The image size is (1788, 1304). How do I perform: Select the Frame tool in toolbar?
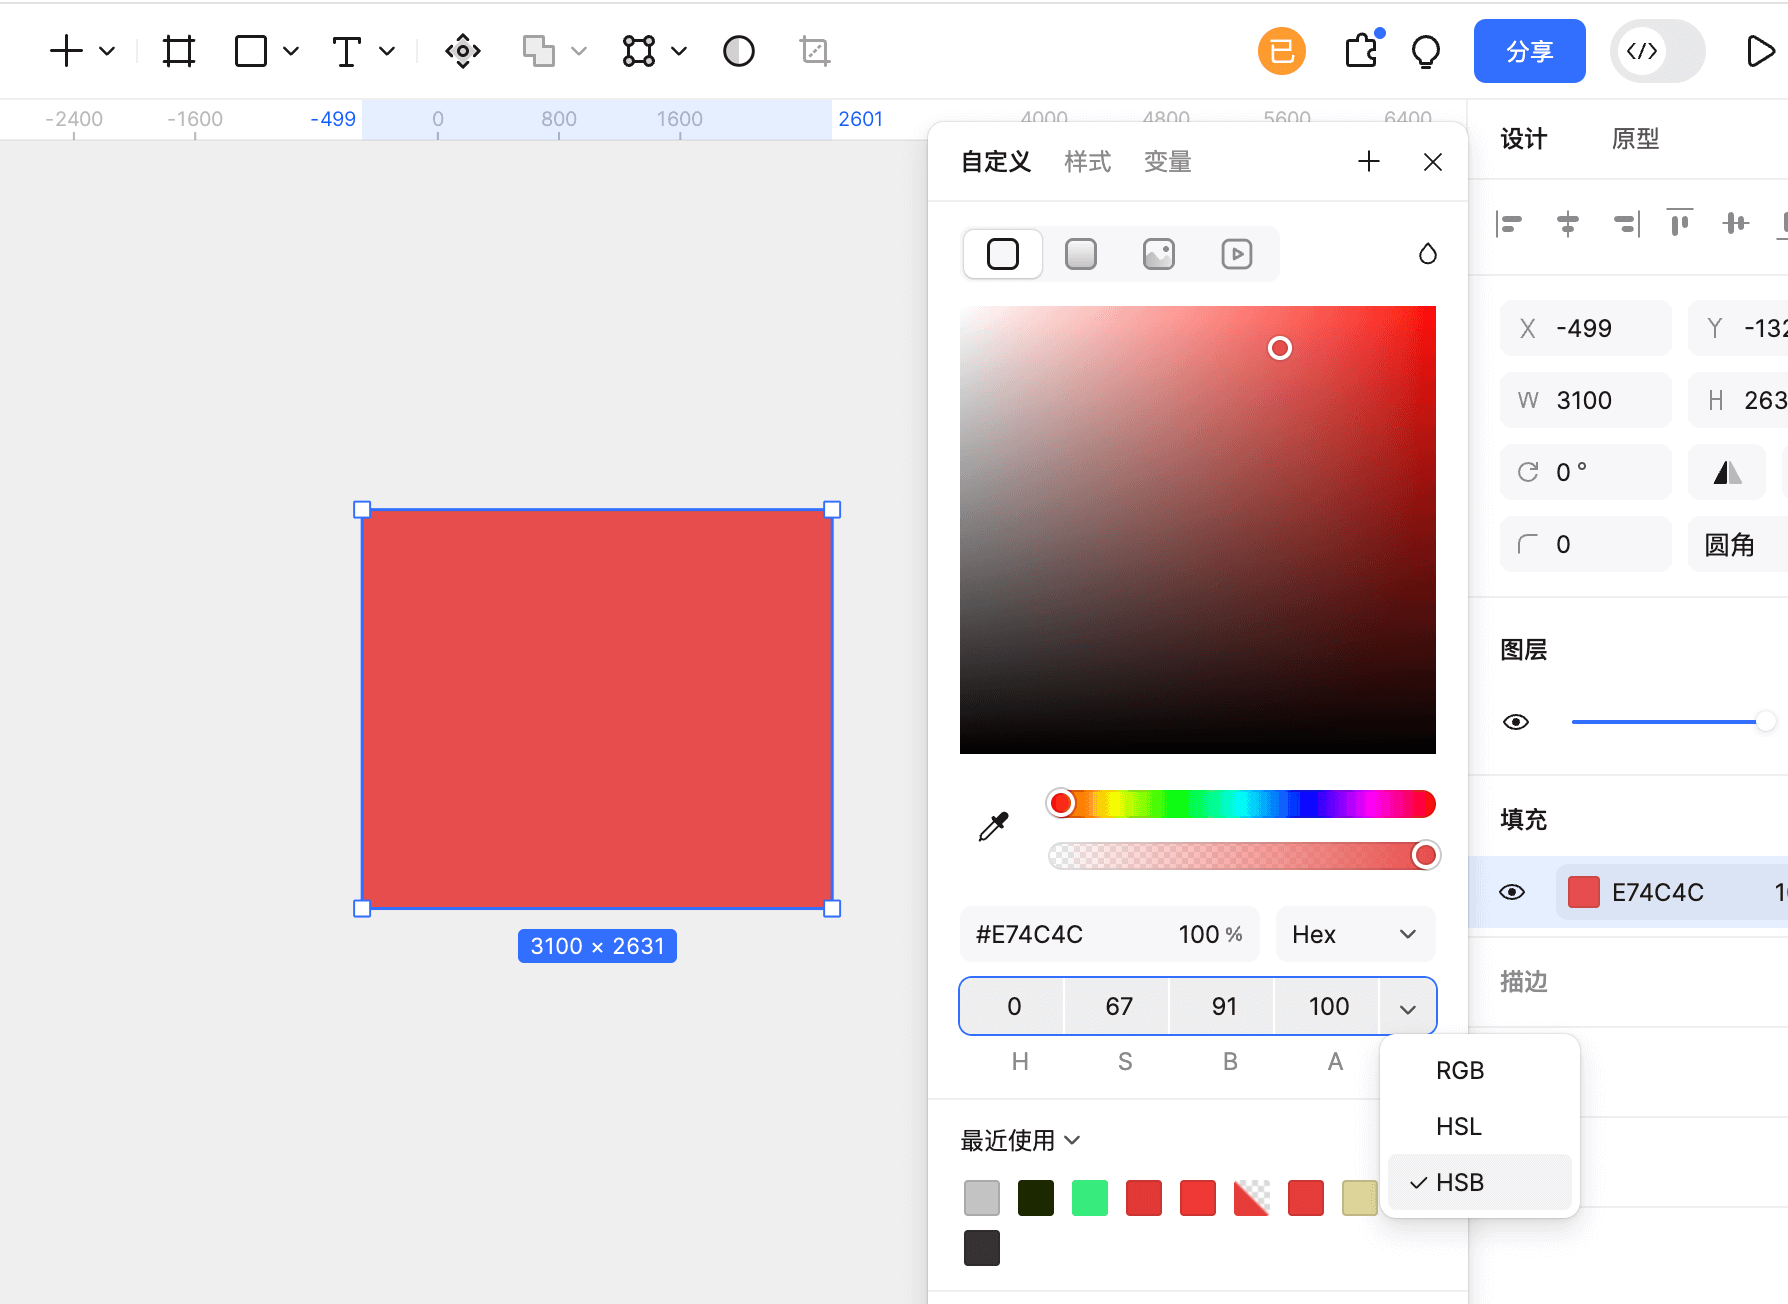coord(178,51)
